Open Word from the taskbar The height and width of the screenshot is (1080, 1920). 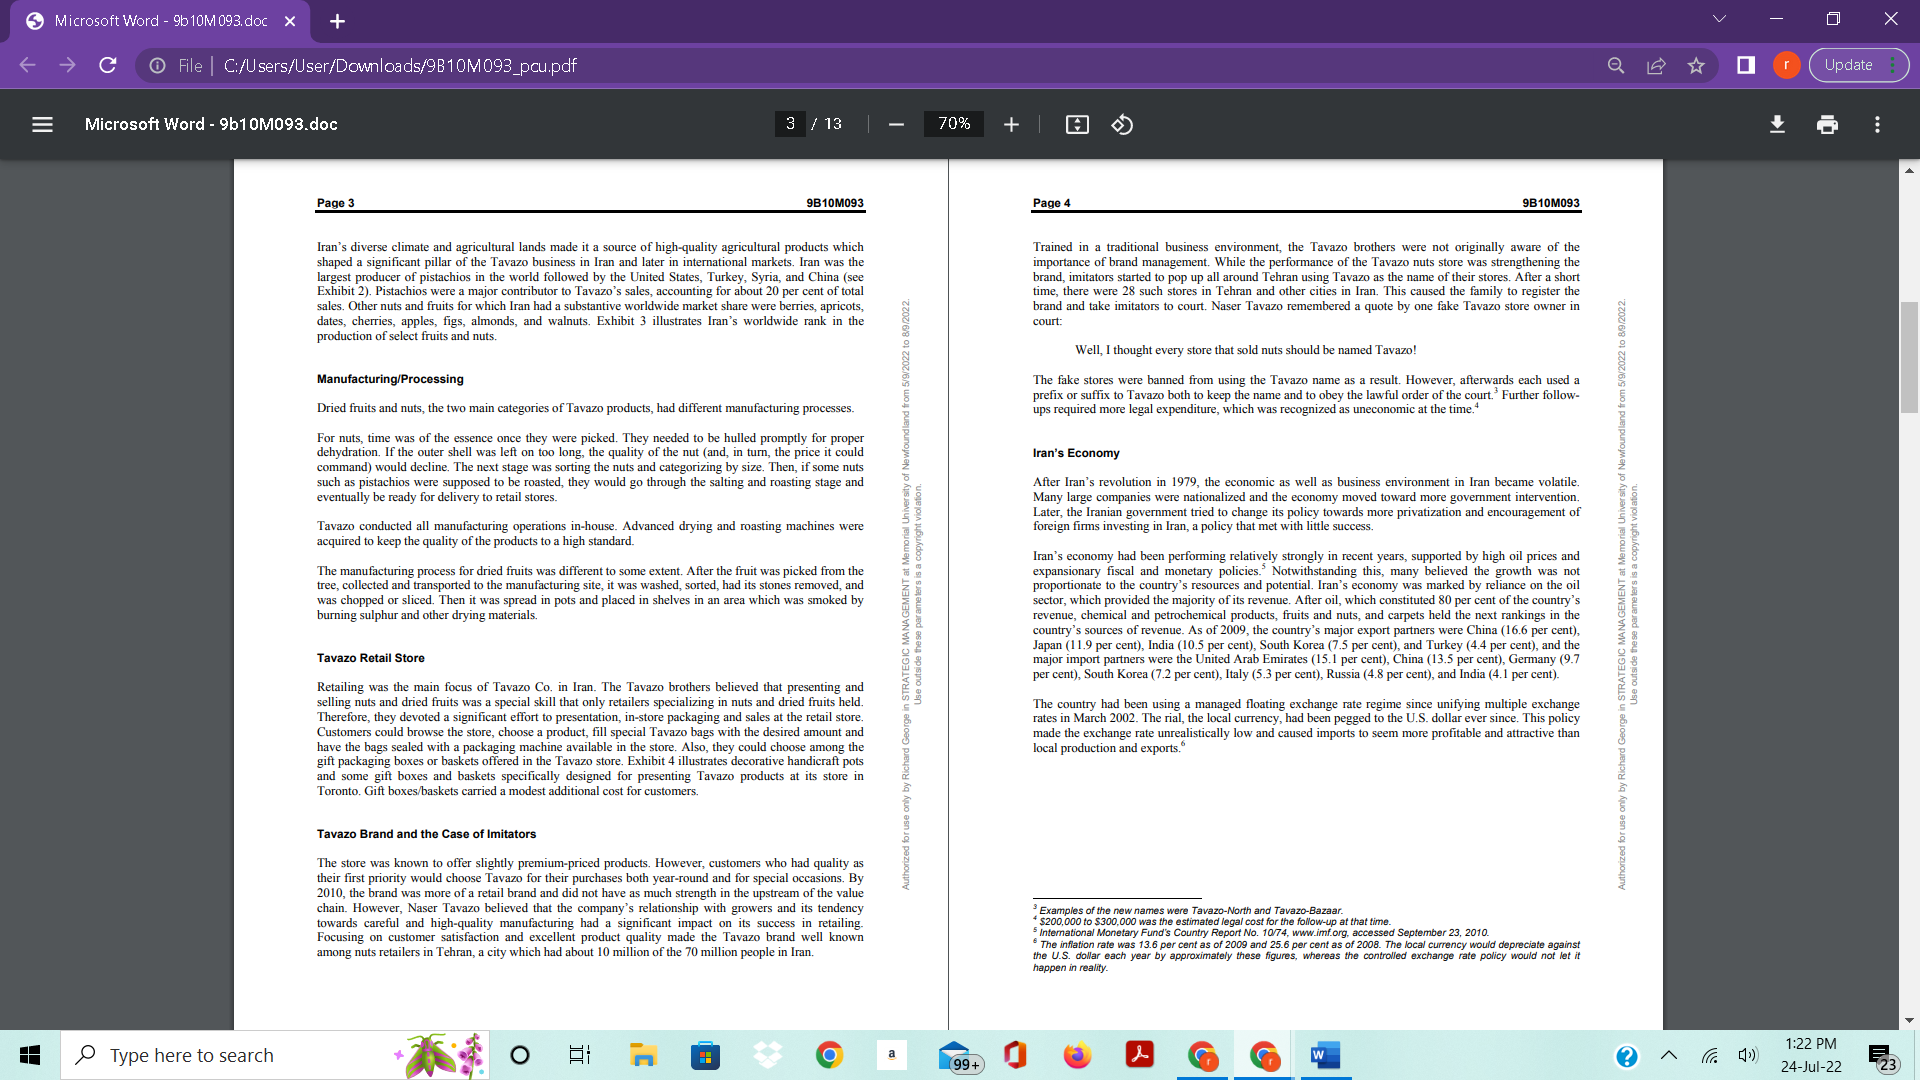click(x=1325, y=1055)
